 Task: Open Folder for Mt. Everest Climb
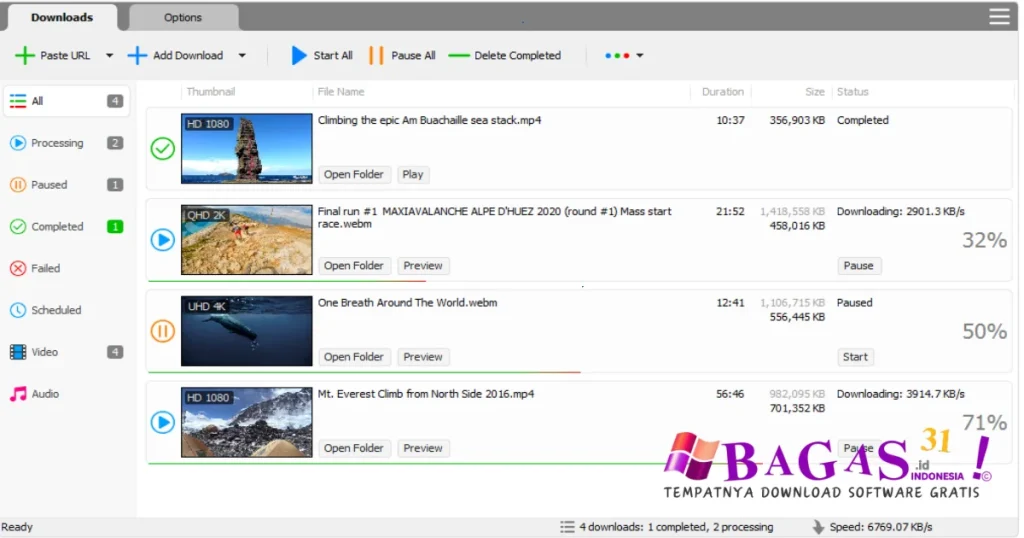(354, 449)
